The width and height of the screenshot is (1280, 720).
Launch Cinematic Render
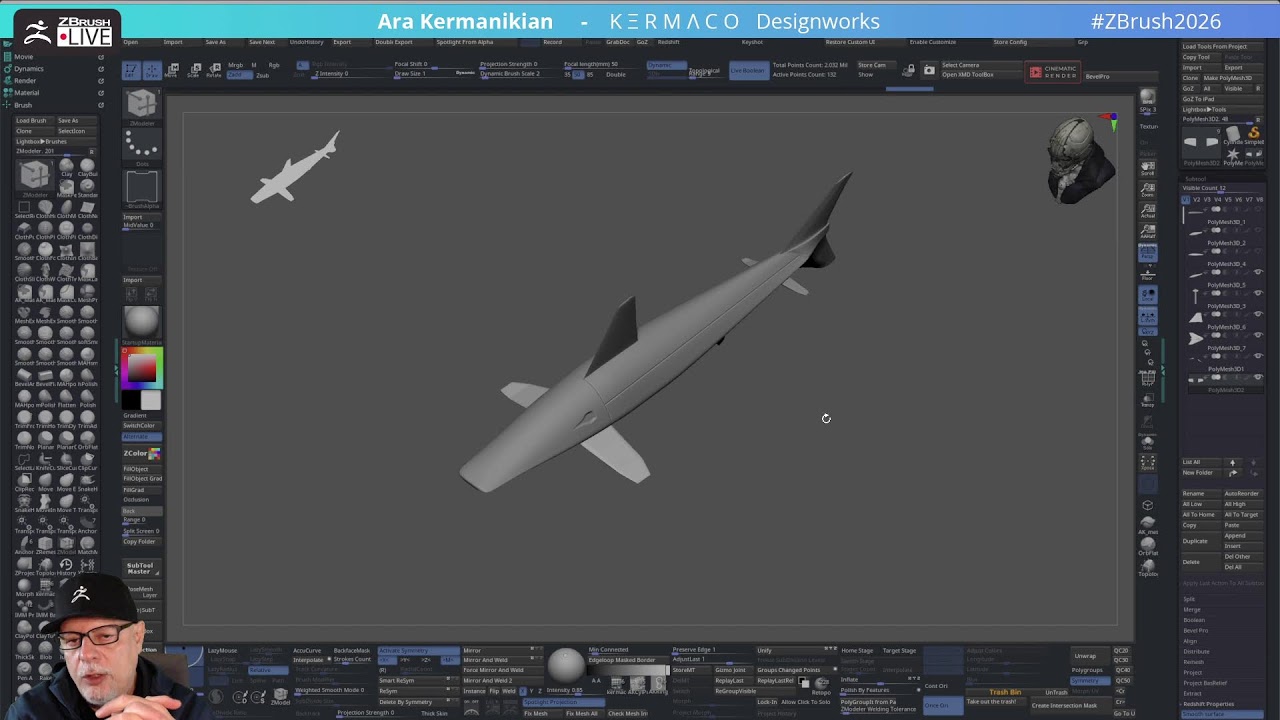[x=1053, y=72]
